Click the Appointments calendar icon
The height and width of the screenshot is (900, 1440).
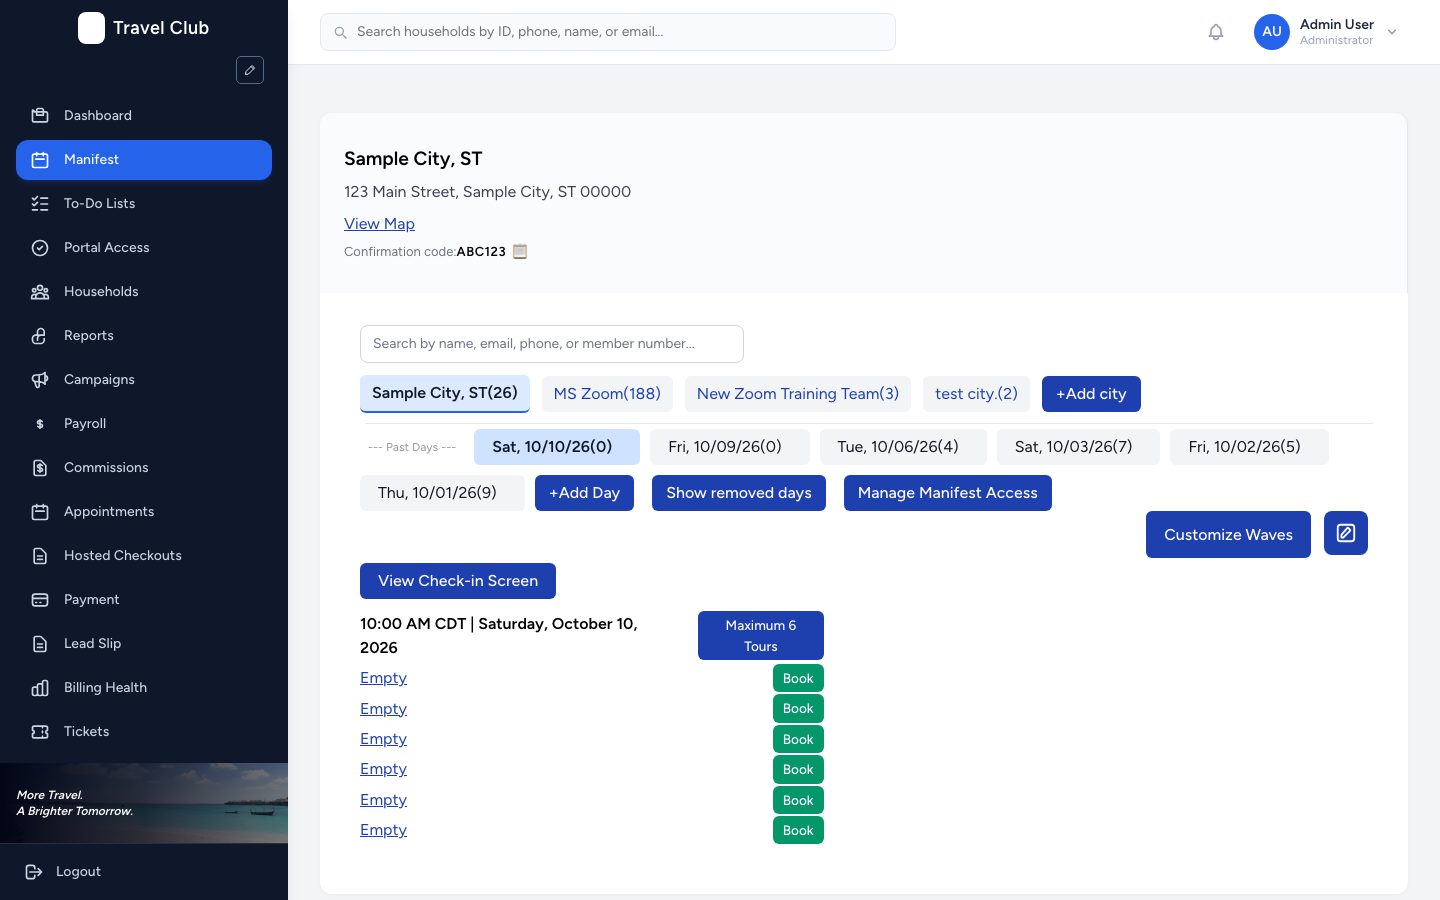pos(40,511)
